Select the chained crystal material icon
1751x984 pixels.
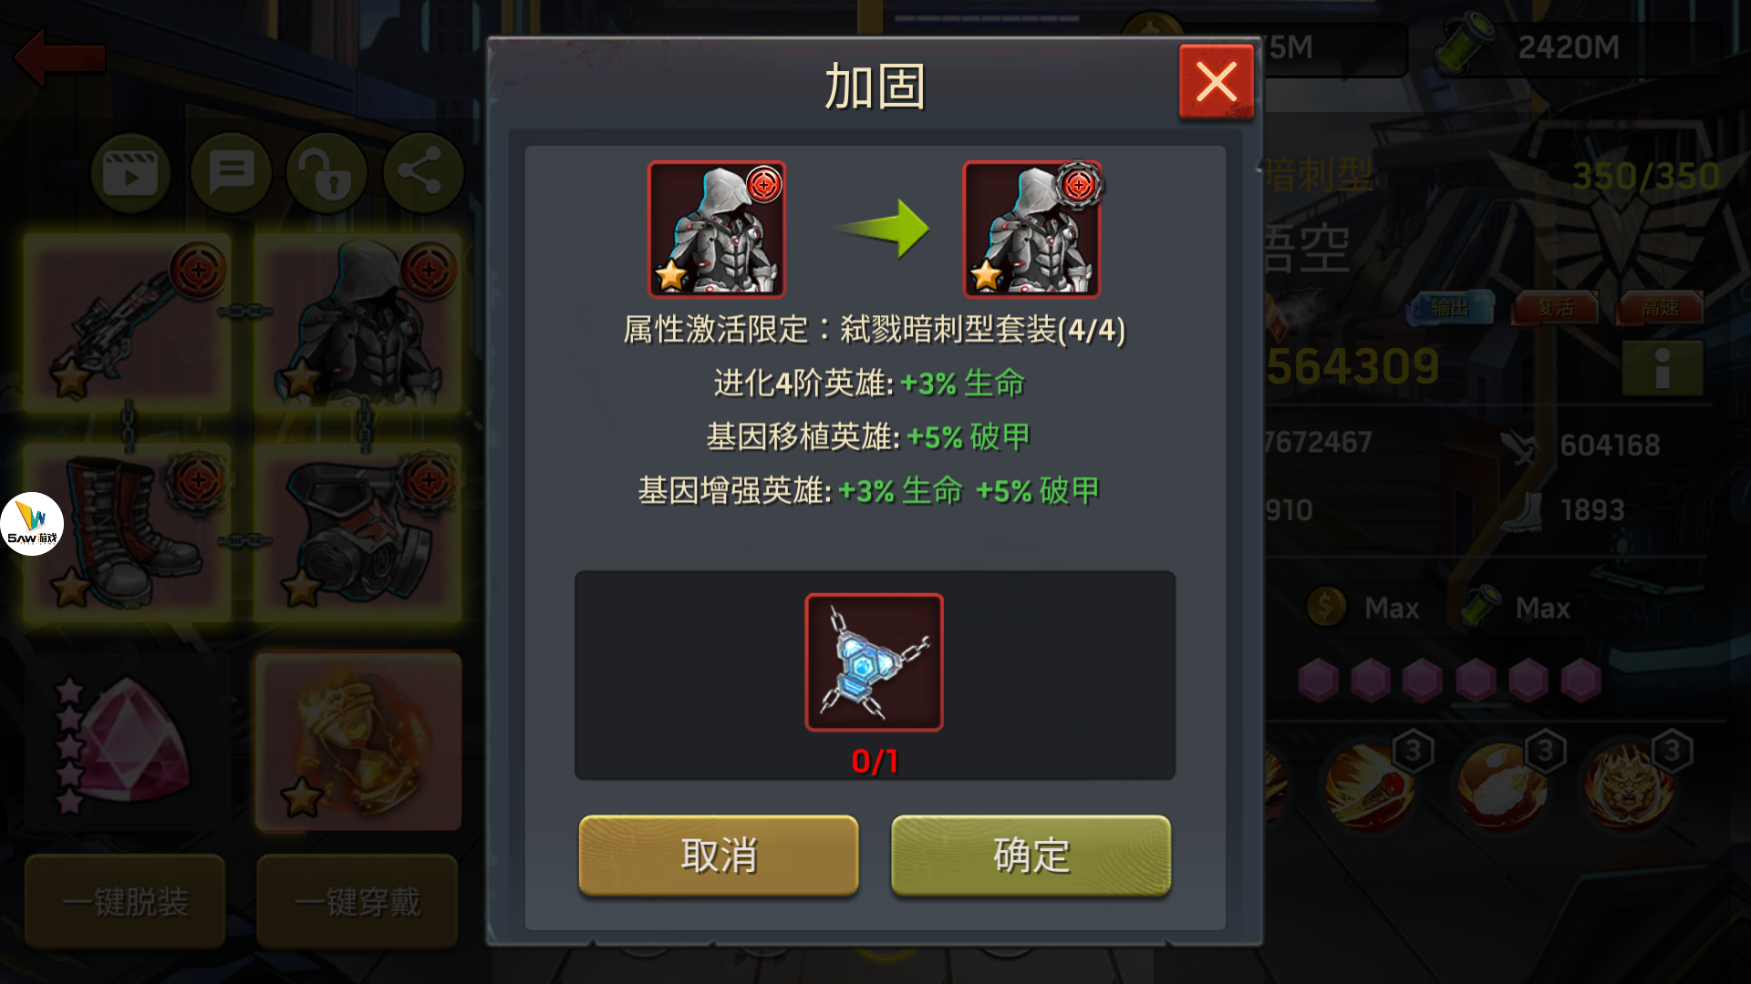click(874, 662)
